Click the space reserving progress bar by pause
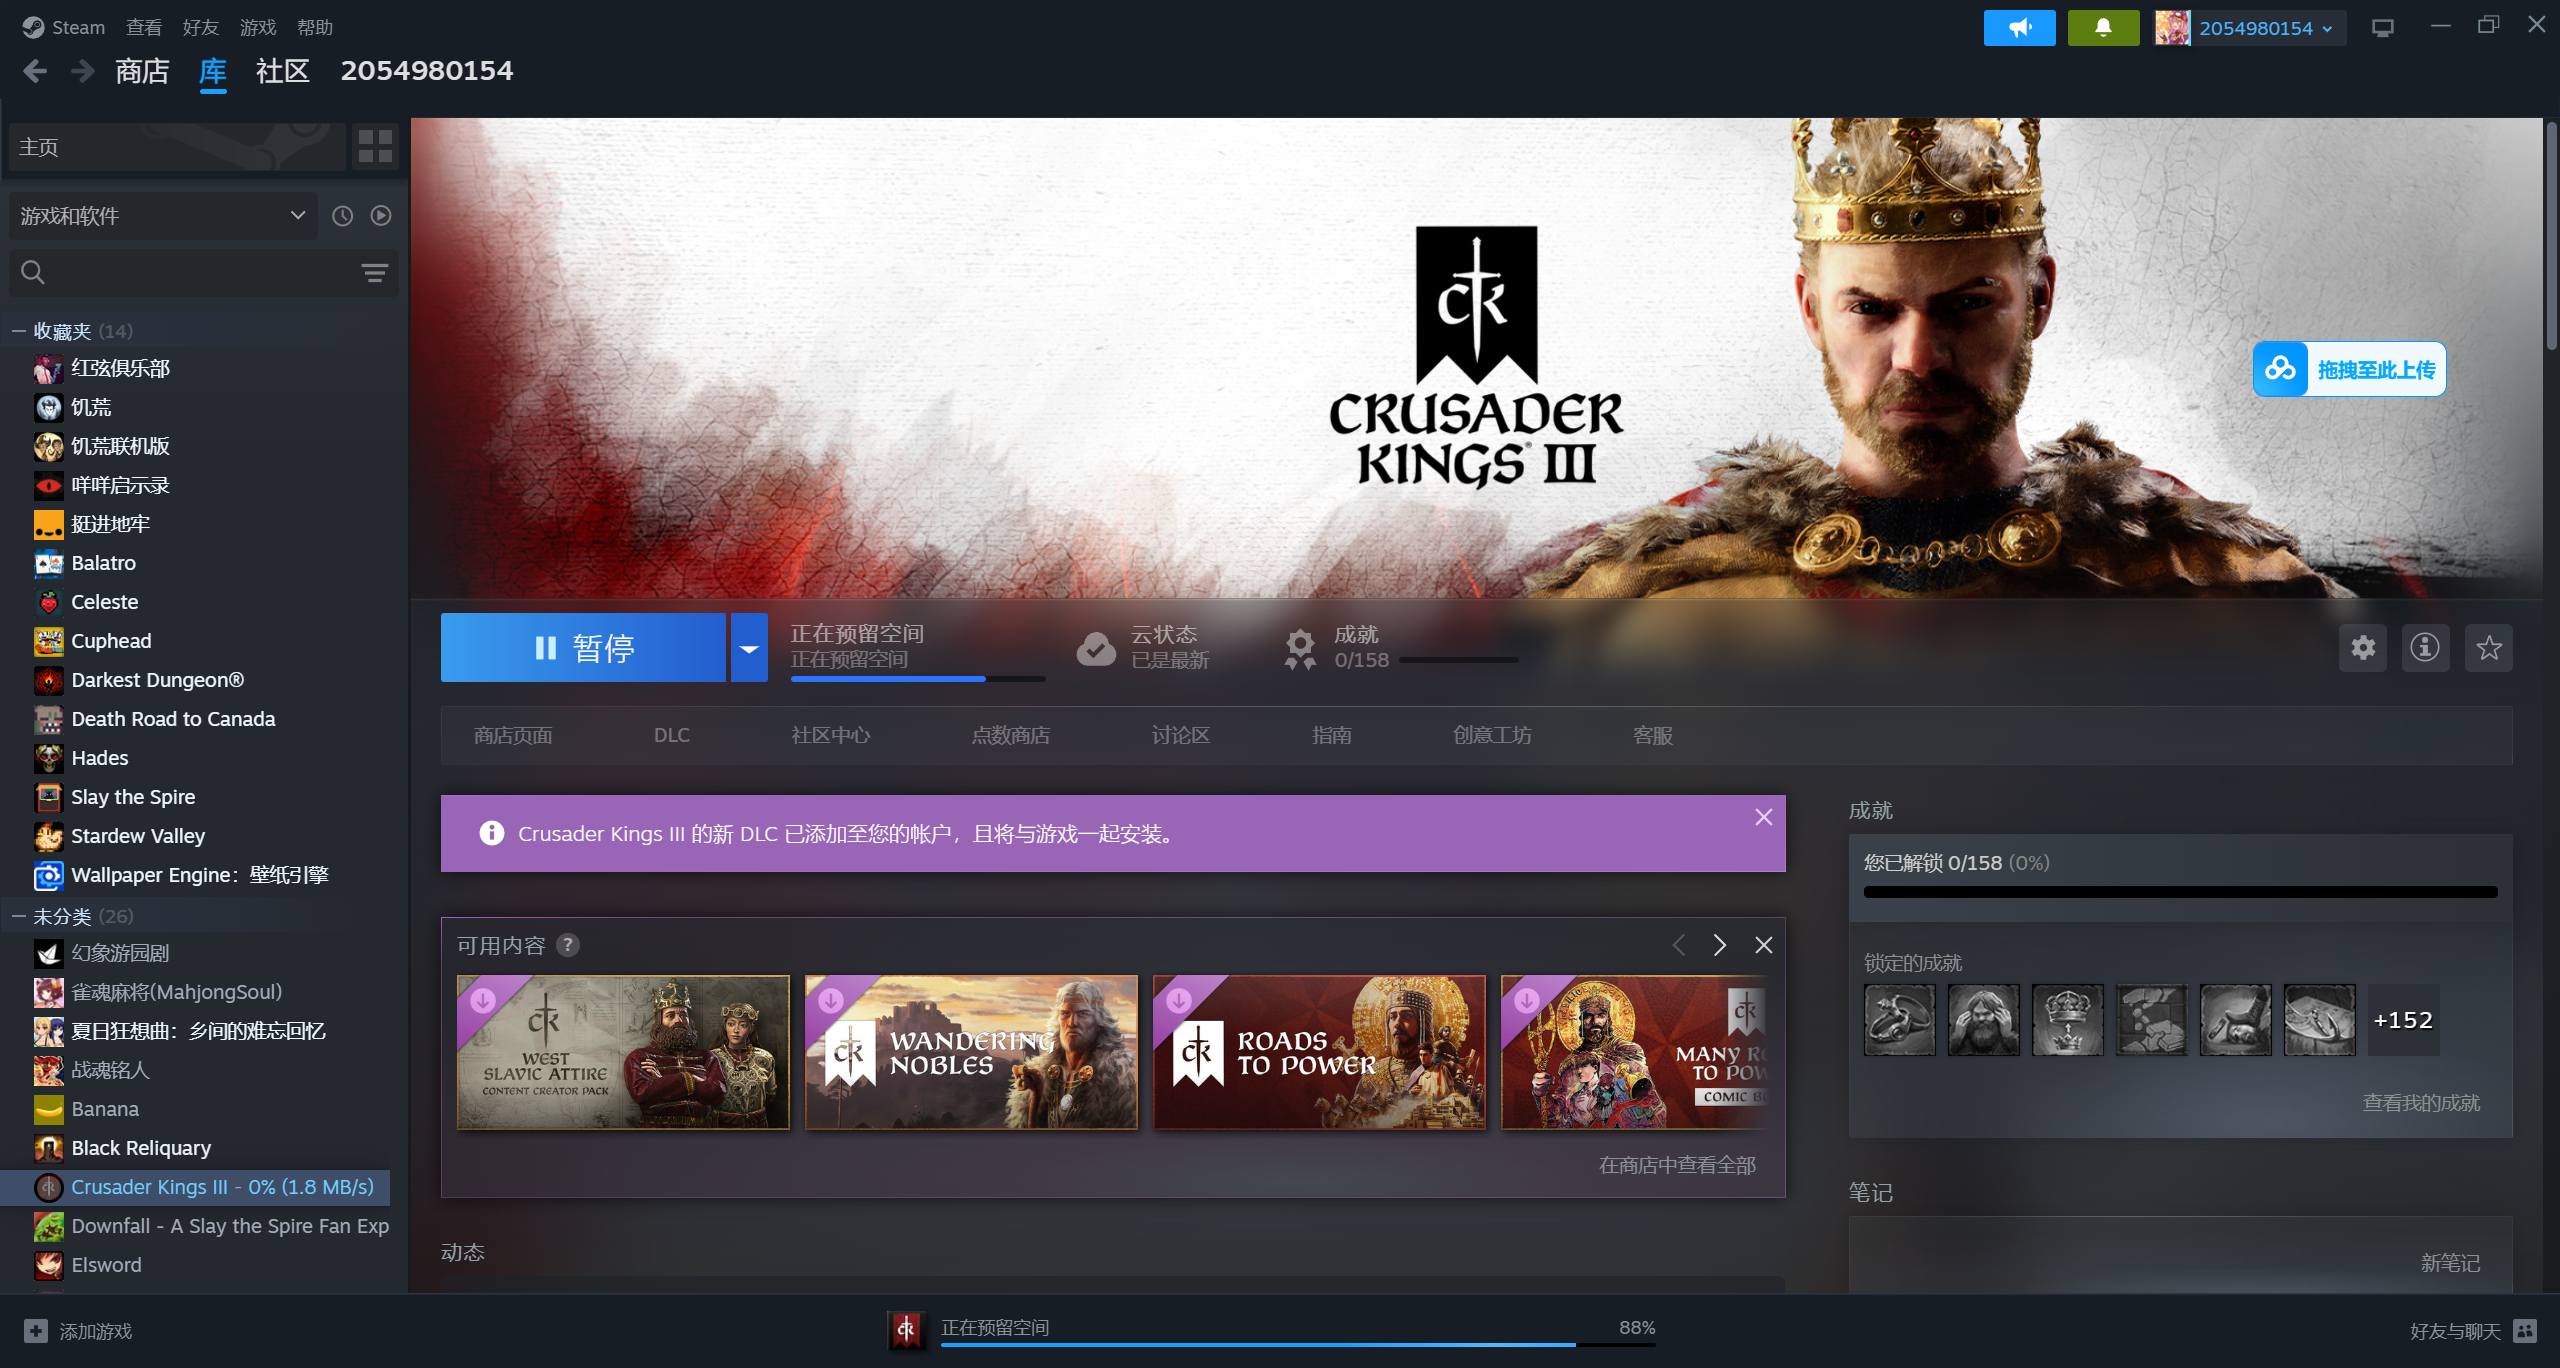Viewport: 2560px width, 1368px height. 918,679
